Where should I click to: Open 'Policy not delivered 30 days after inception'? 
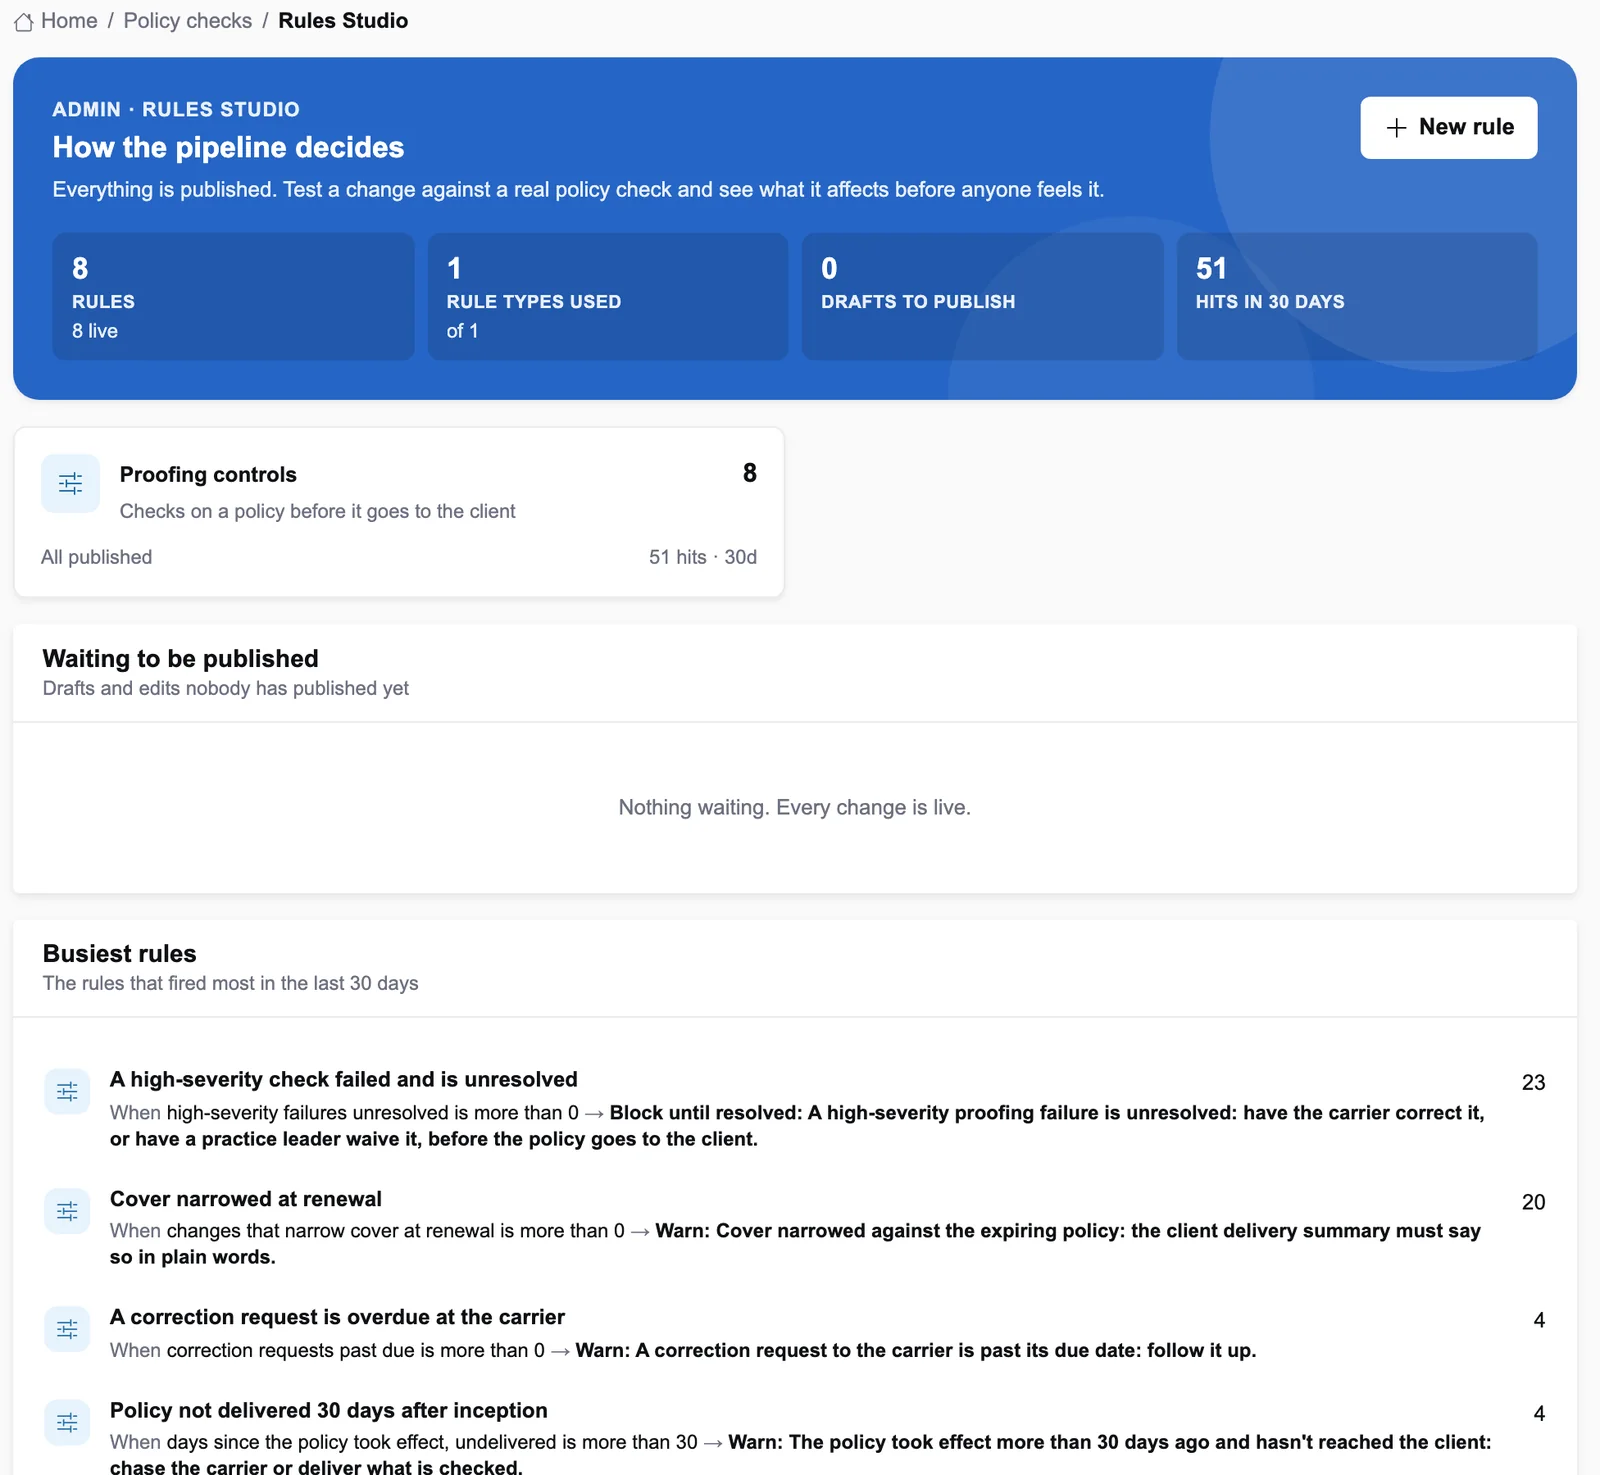click(x=329, y=1411)
